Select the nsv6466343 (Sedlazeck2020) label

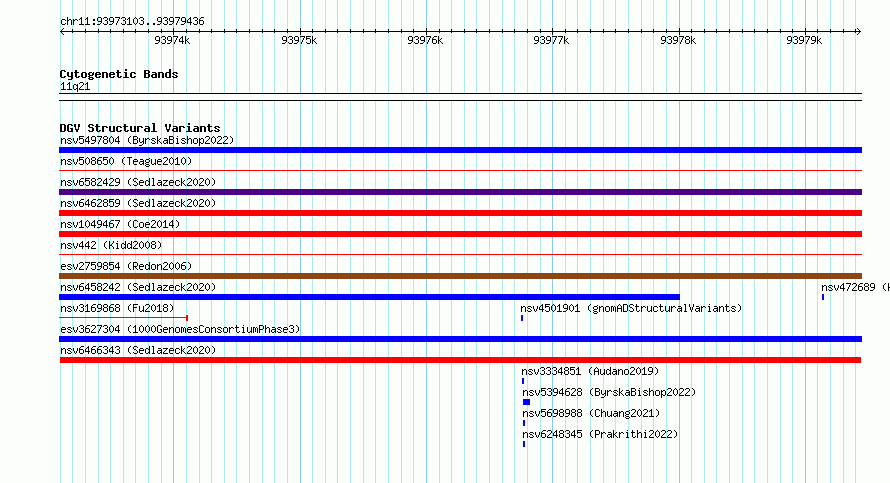[138, 350]
